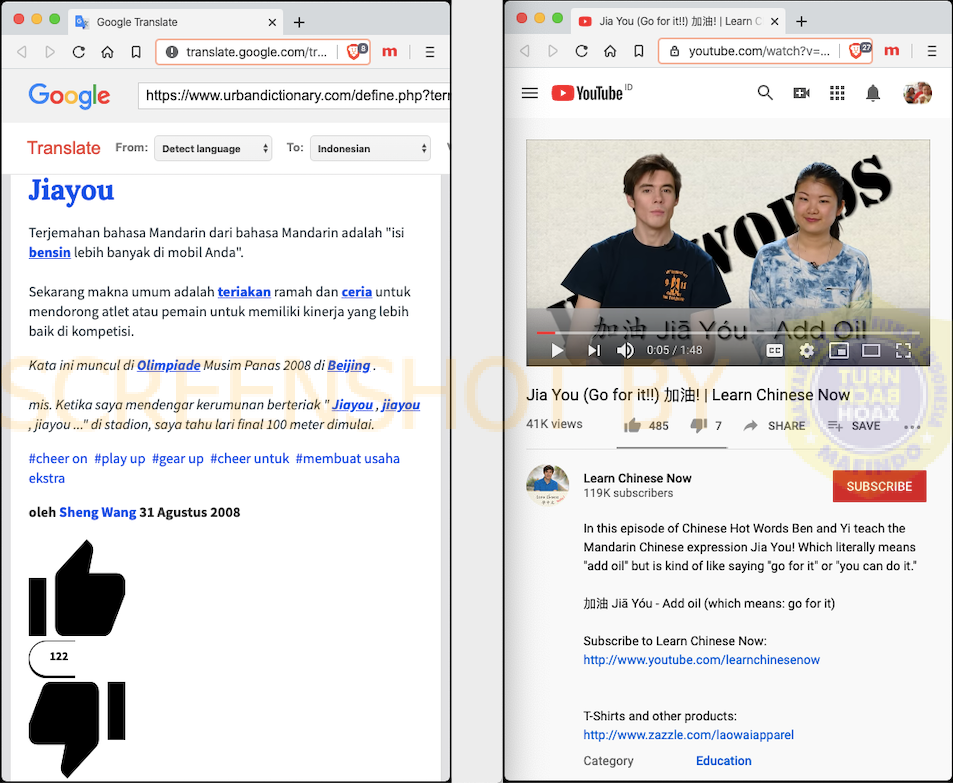Open the youtube.com/learnchinesenow link
Viewport: 953px width, 783px height.
tap(701, 660)
